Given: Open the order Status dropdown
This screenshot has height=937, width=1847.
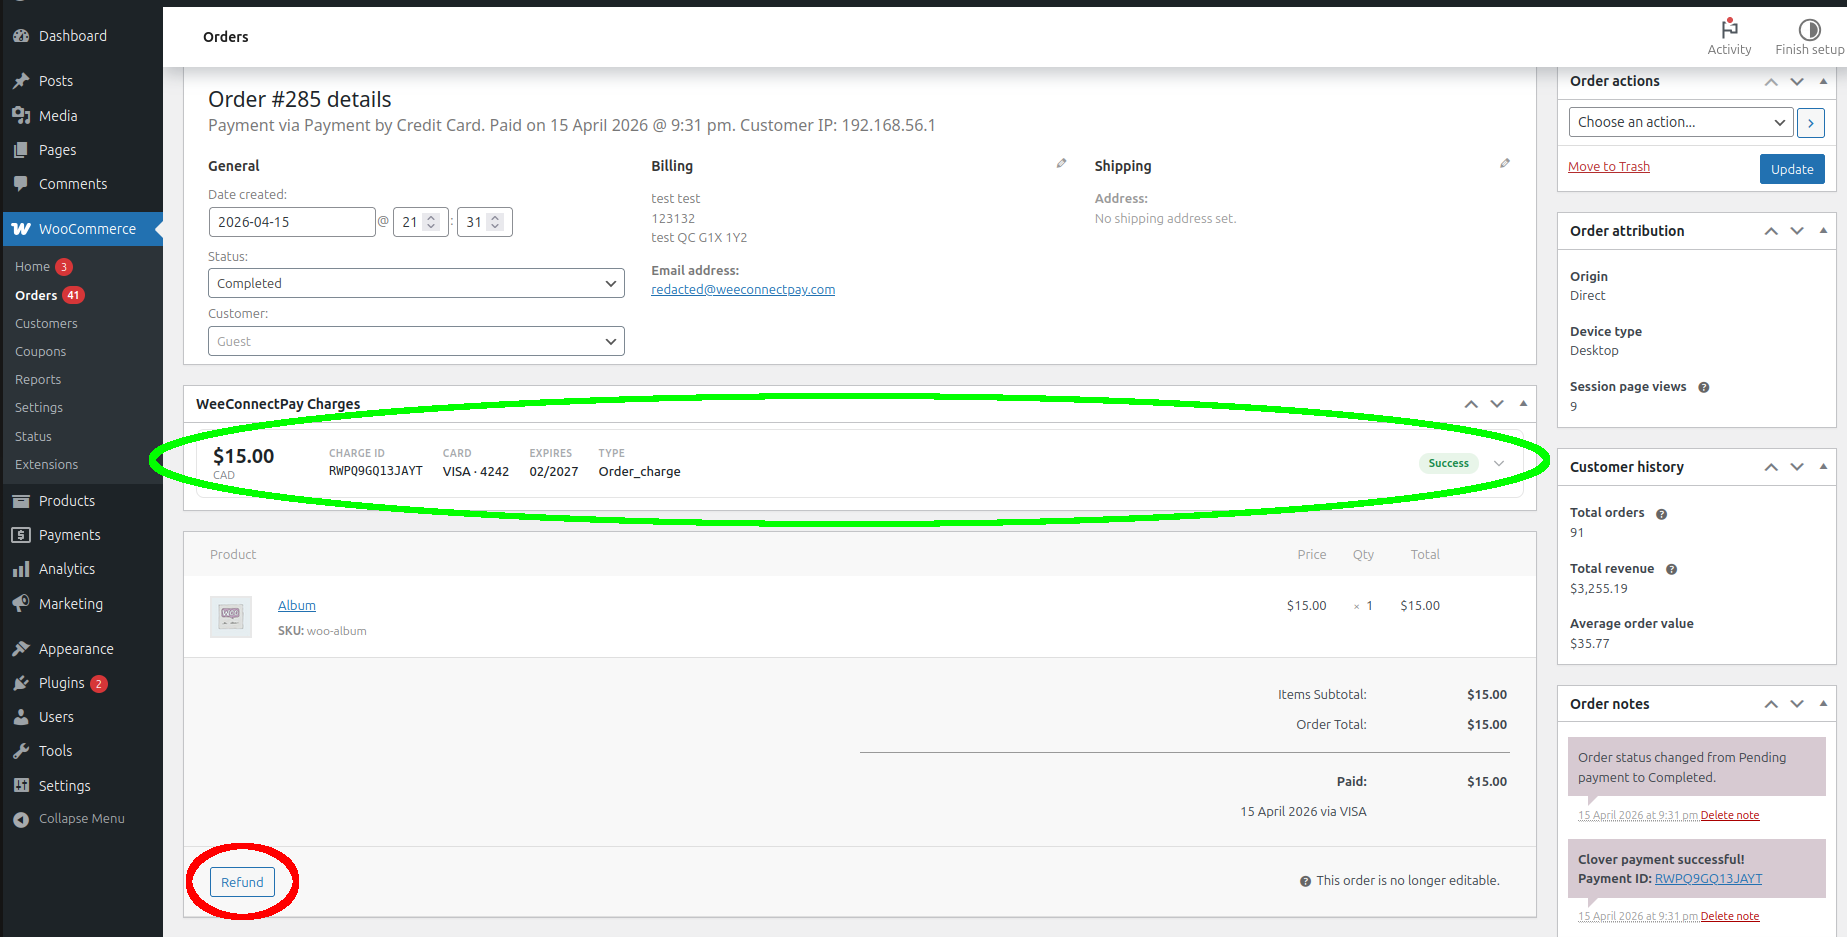Looking at the screenshot, I should 416,283.
